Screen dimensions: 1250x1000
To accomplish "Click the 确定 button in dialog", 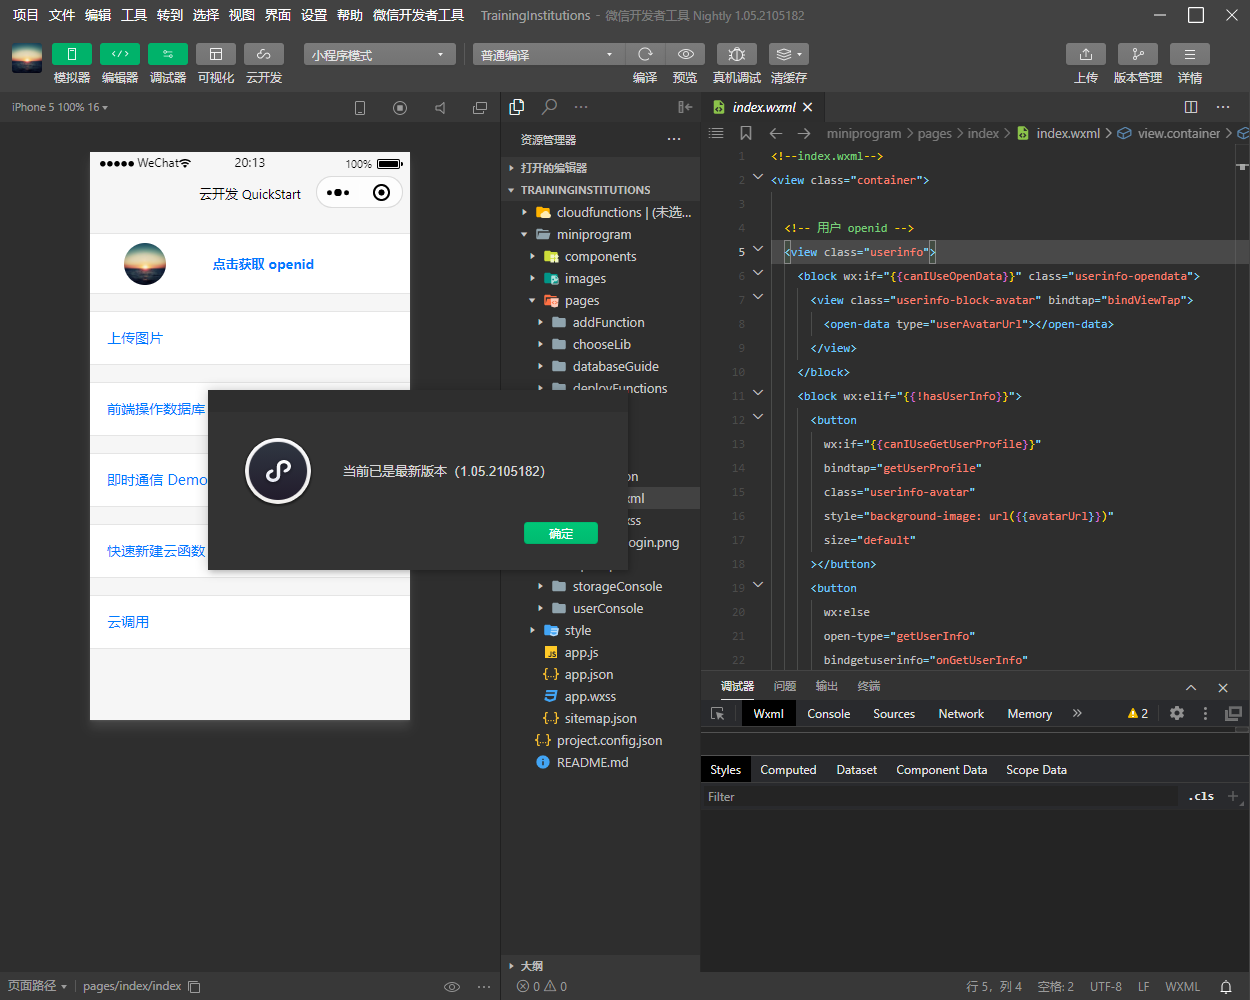I will tap(561, 533).
